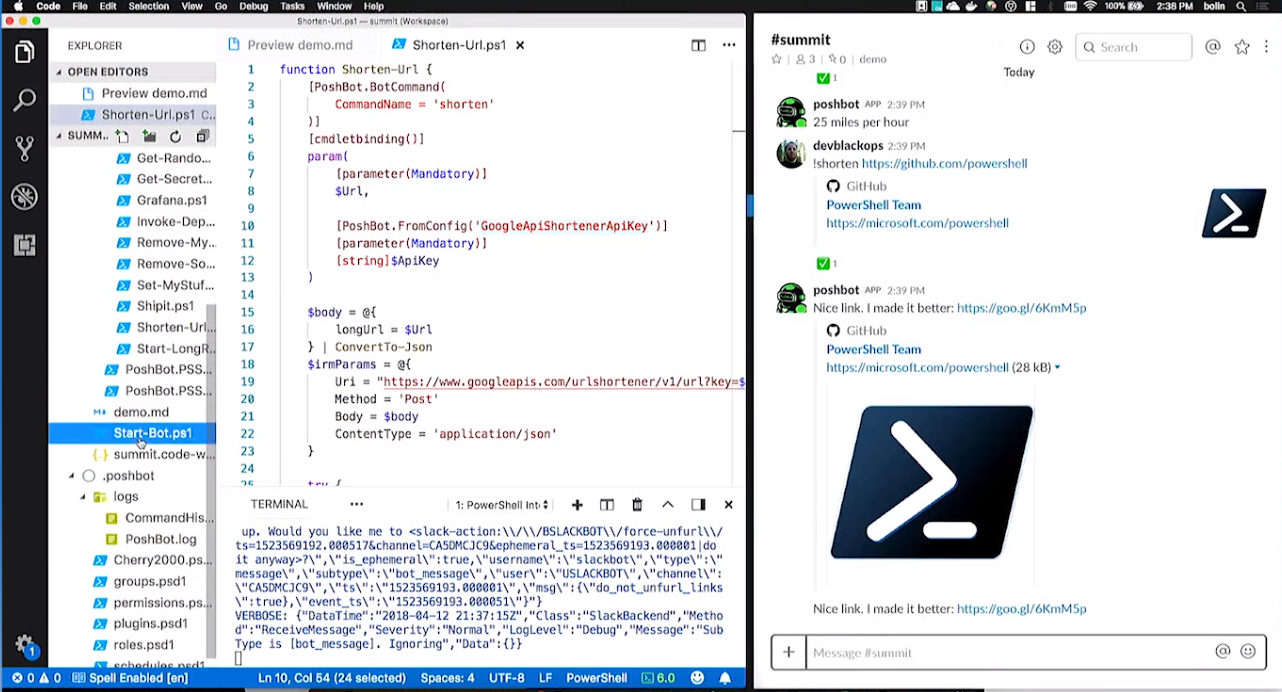Open Slack channel details info icon
The image size is (1282, 692).
[x=1027, y=47]
